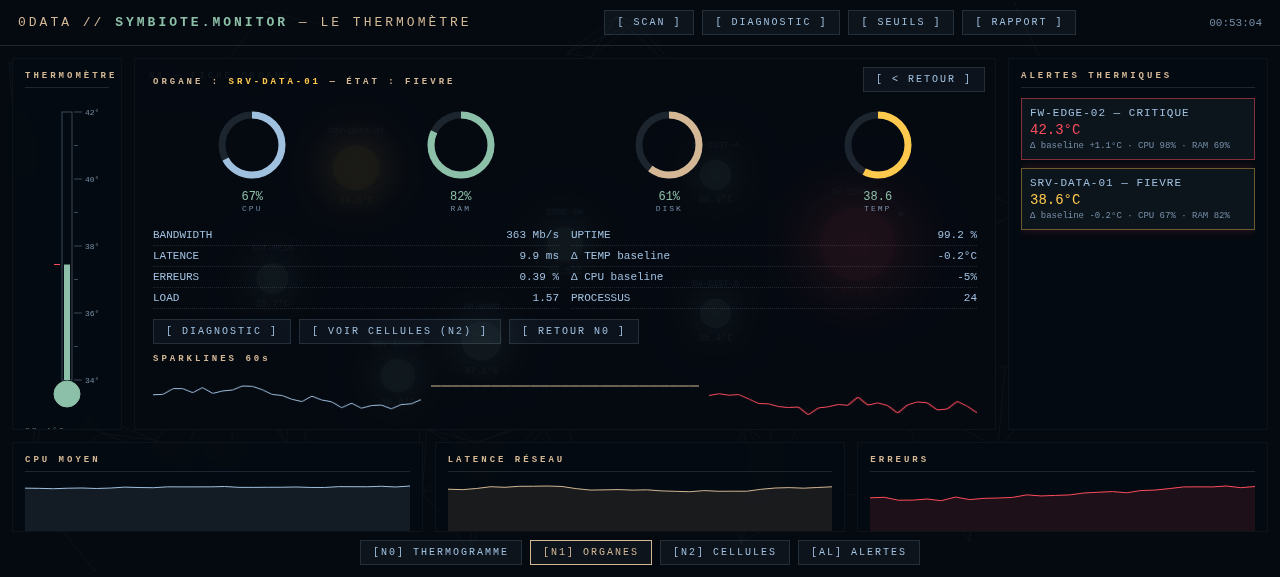The width and height of the screenshot is (1280, 577).
Task: Click the RETOUR N0 button
Action: tap(574, 332)
